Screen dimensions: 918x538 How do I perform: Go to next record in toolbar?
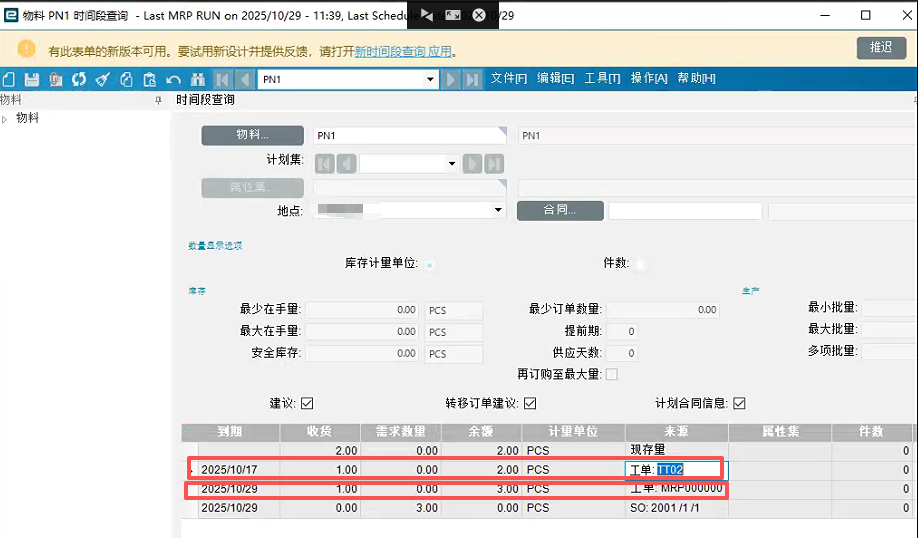(451, 79)
